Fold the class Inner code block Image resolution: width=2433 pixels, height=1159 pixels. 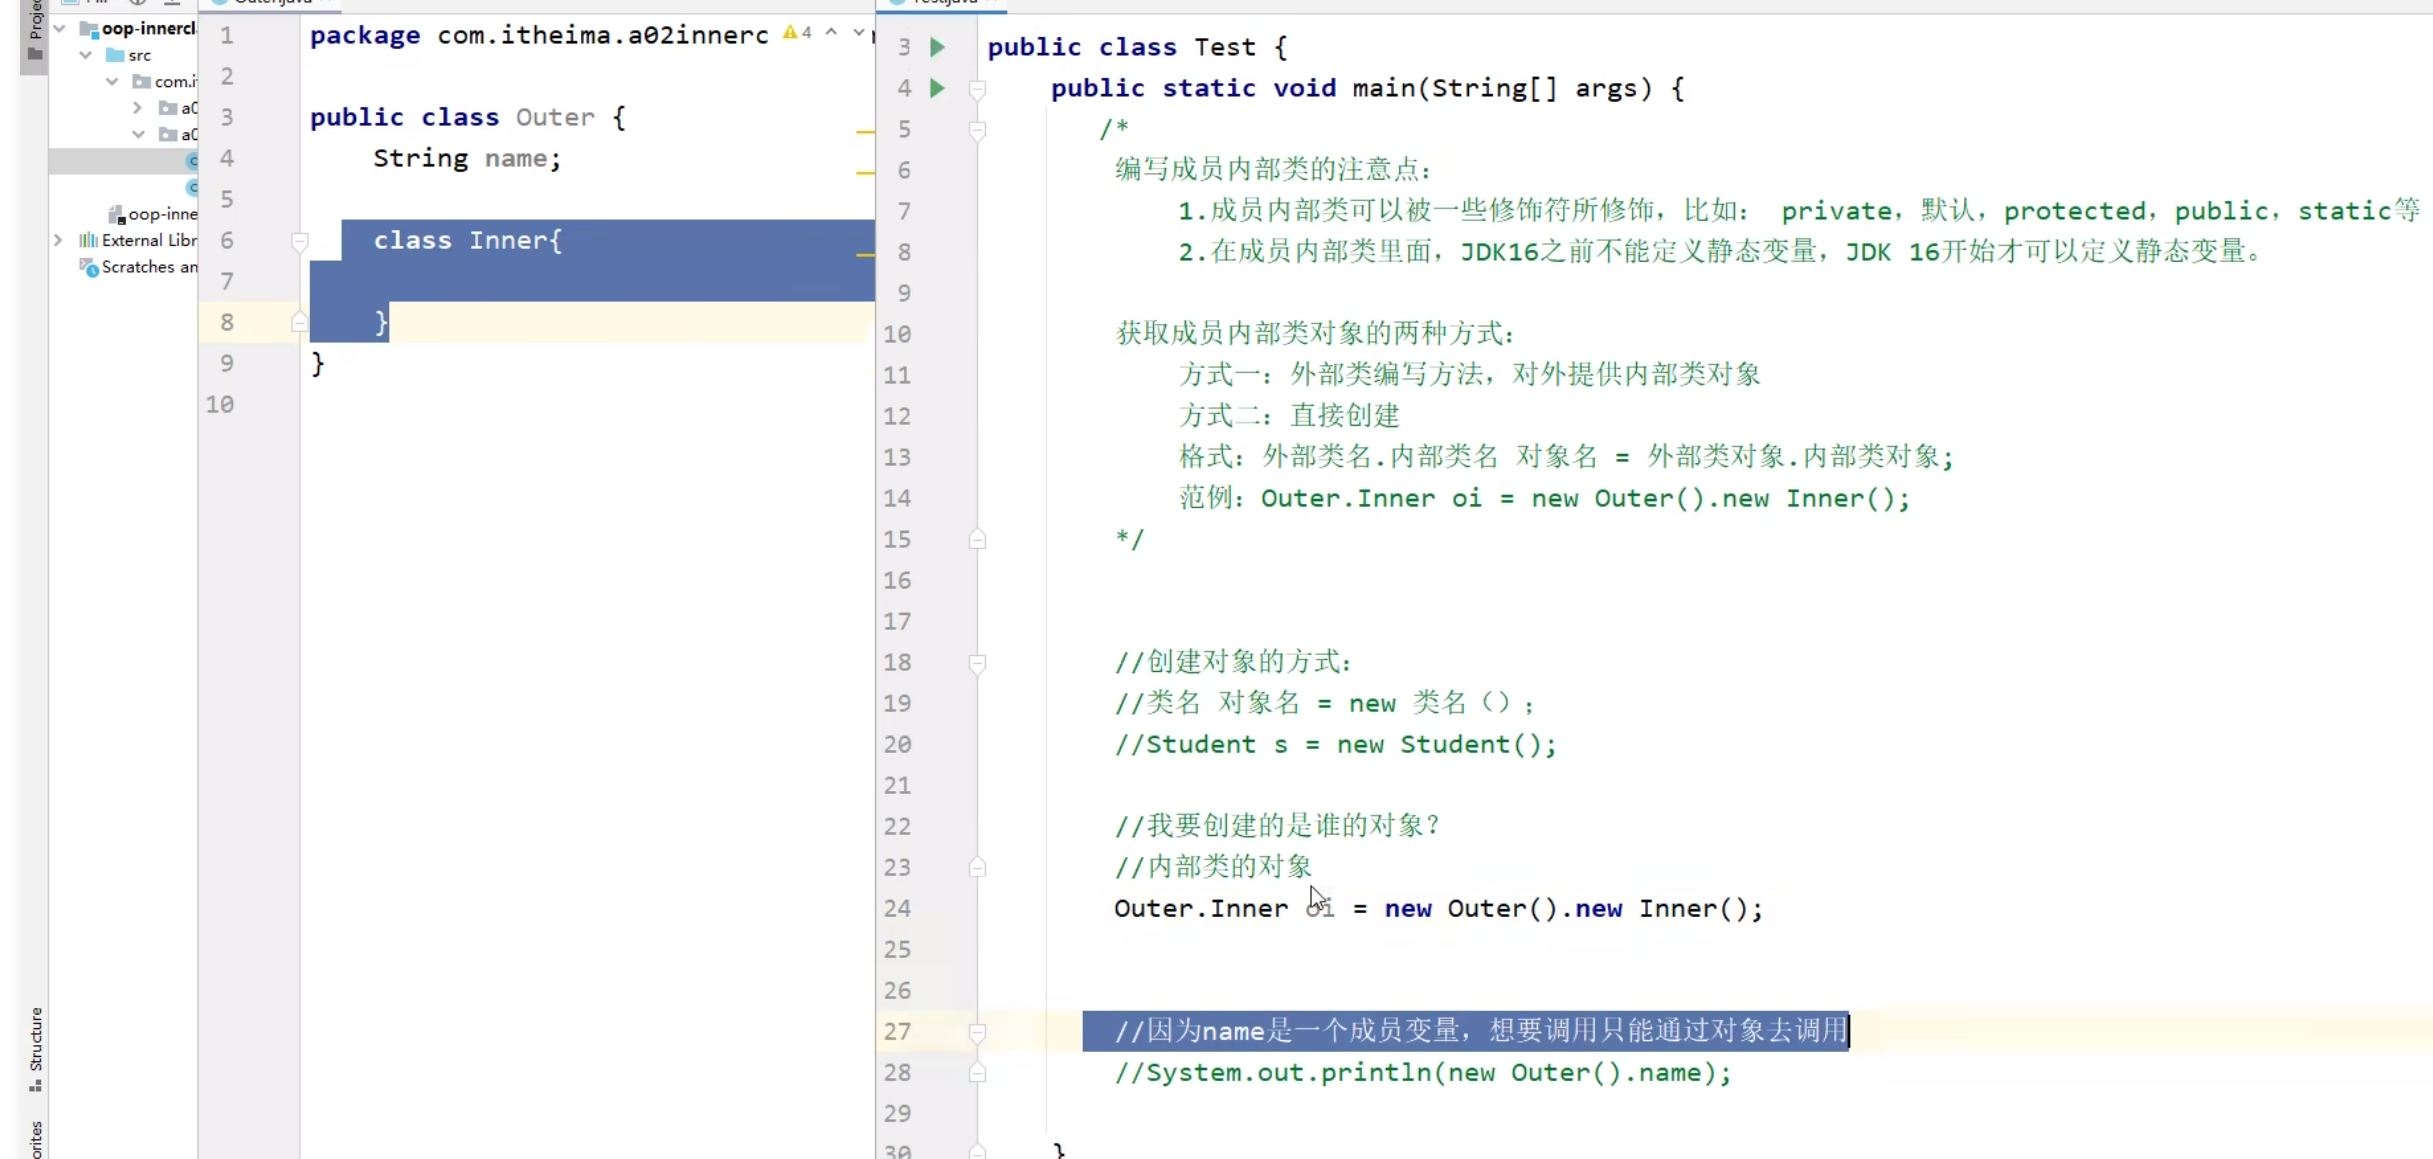(x=299, y=241)
